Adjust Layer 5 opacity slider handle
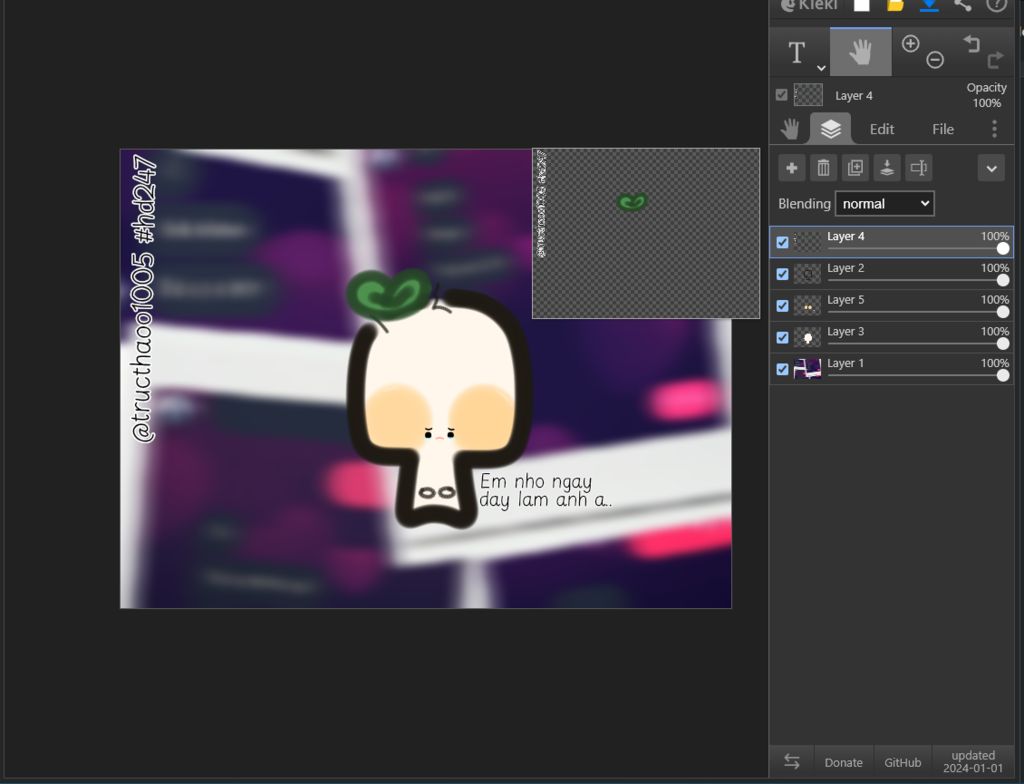Image resolution: width=1024 pixels, height=784 pixels. point(1003,312)
